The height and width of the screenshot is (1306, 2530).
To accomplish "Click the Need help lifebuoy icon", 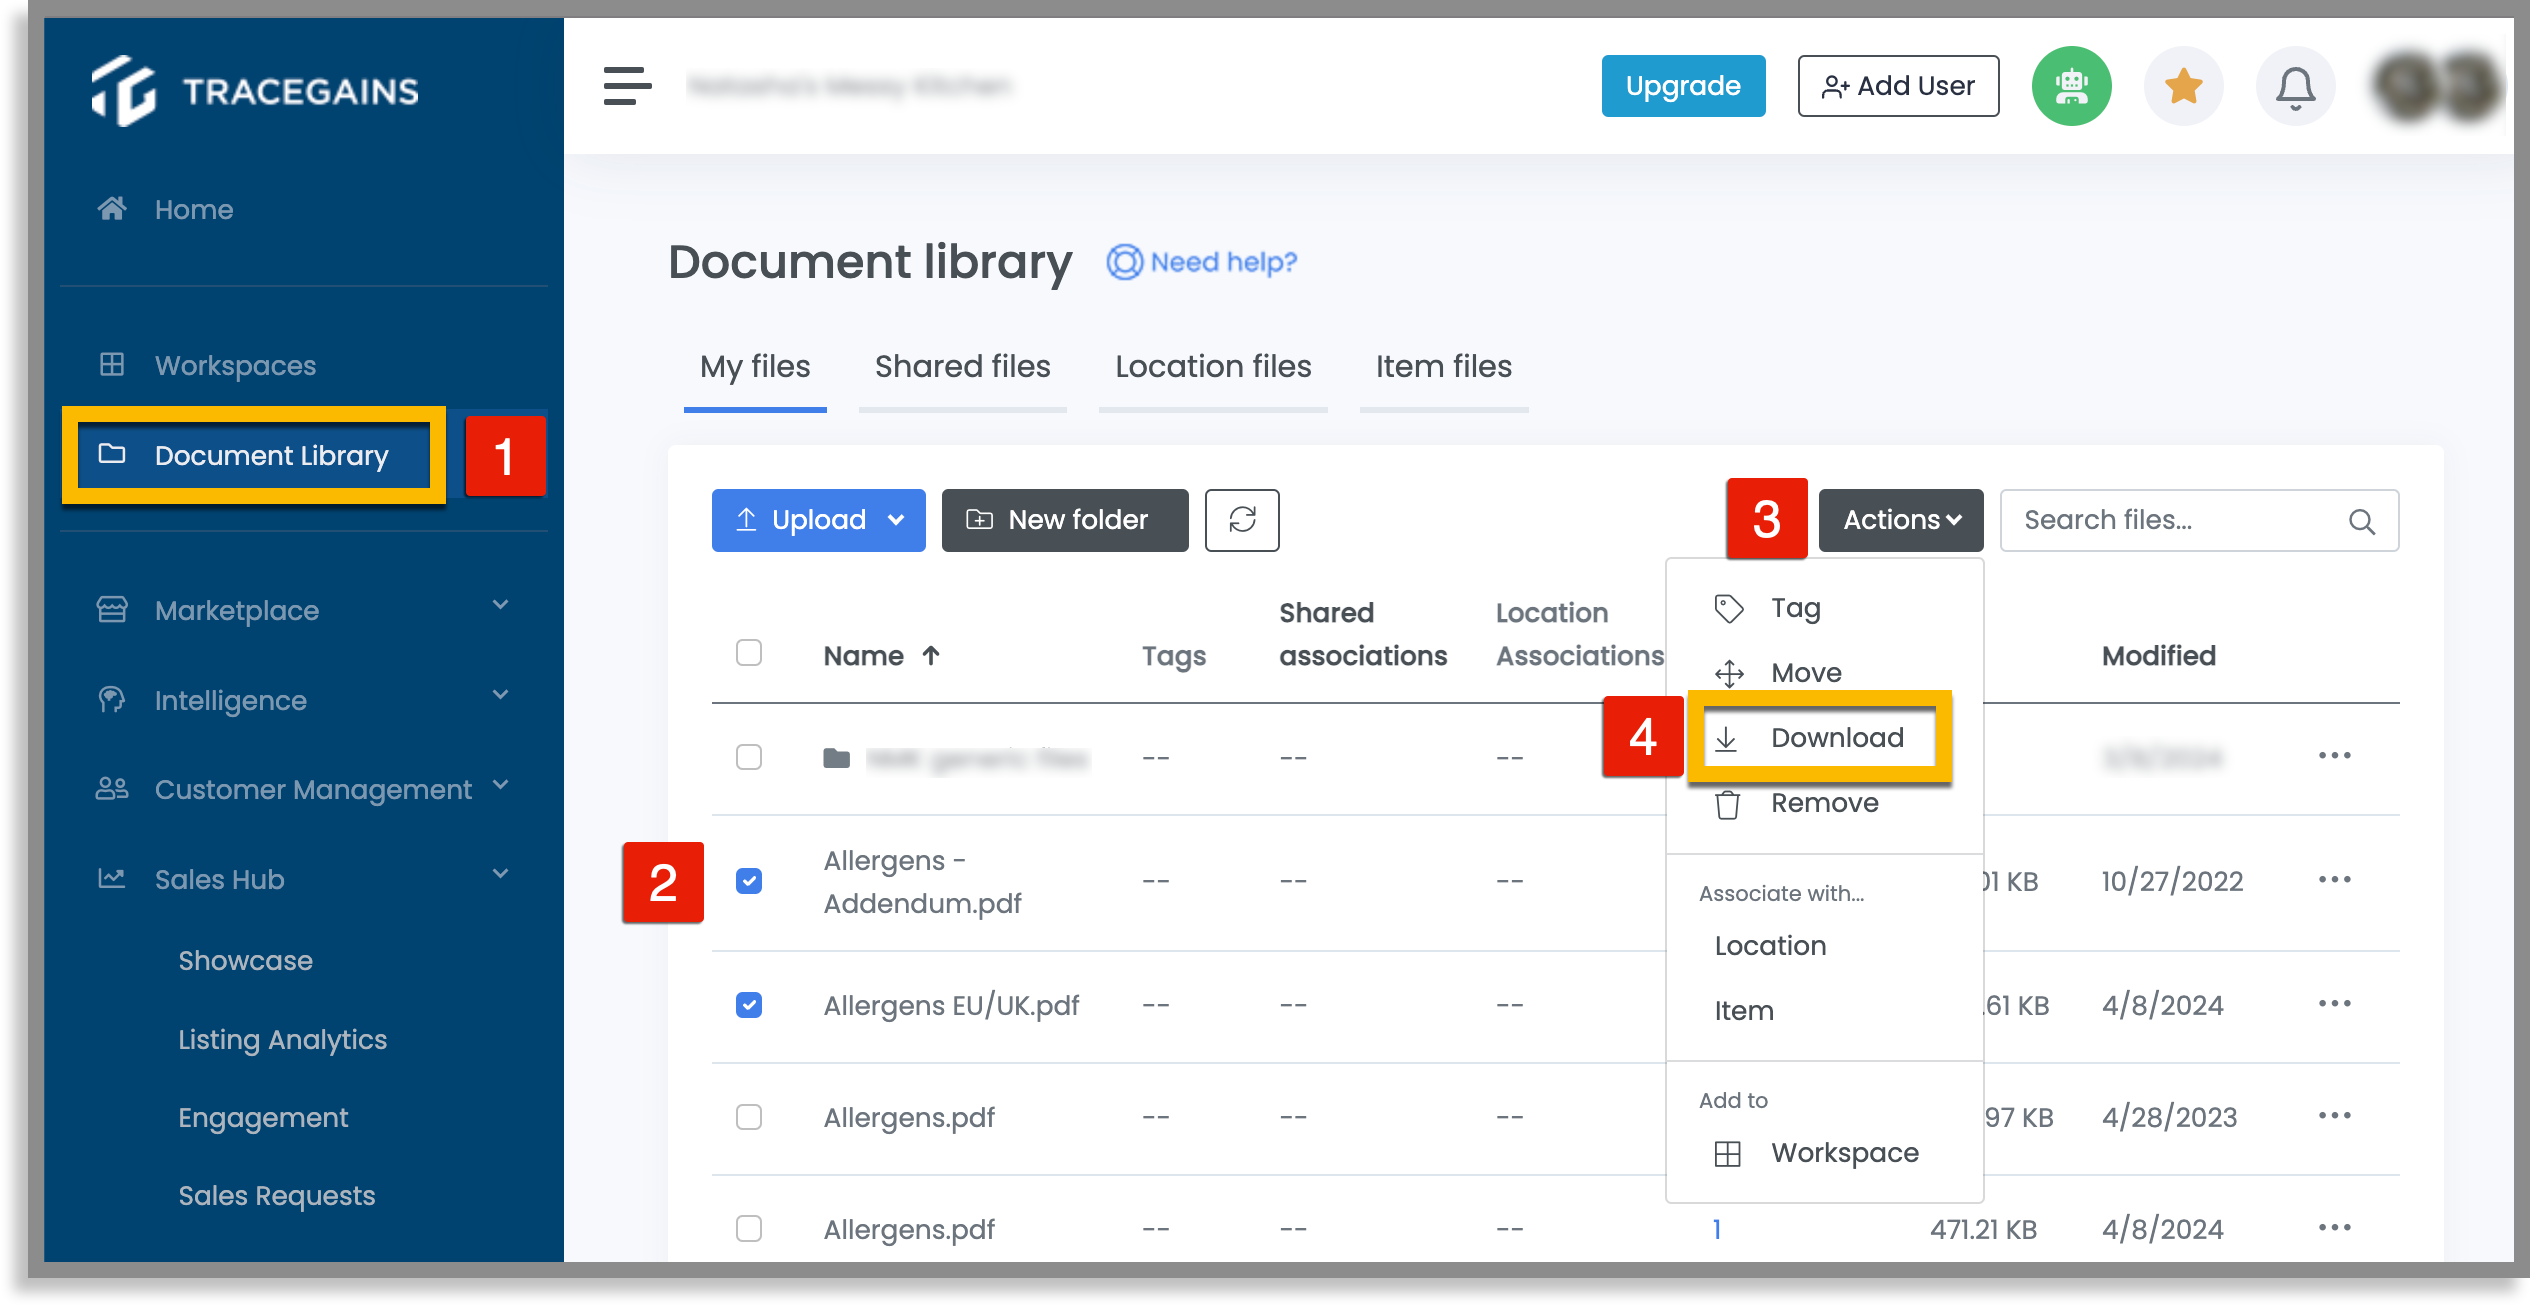I will tap(1124, 262).
